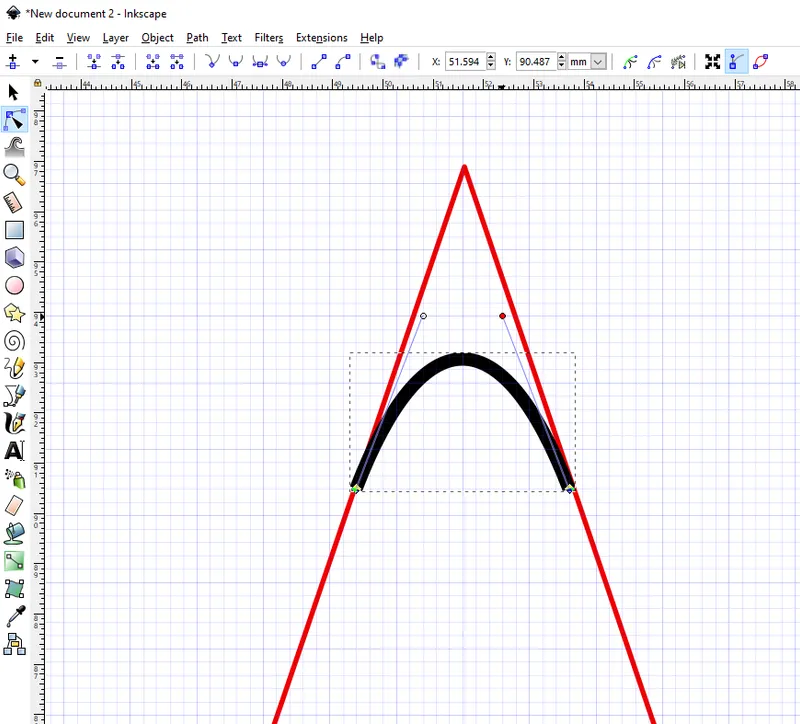
Task: Choose the Text tool
Action: tap(13, 451)
